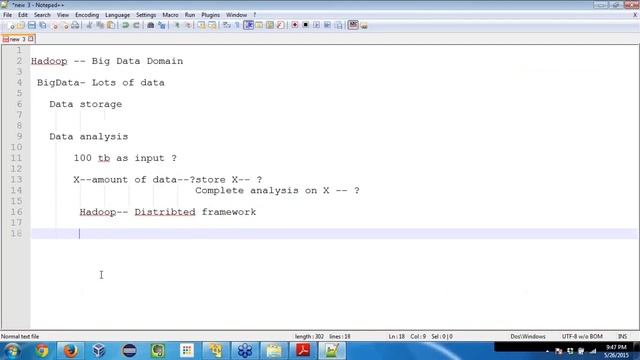The height and width of the screenshot is (360, 640).
Task: Open the Edit menu
Action: point(23,15)
